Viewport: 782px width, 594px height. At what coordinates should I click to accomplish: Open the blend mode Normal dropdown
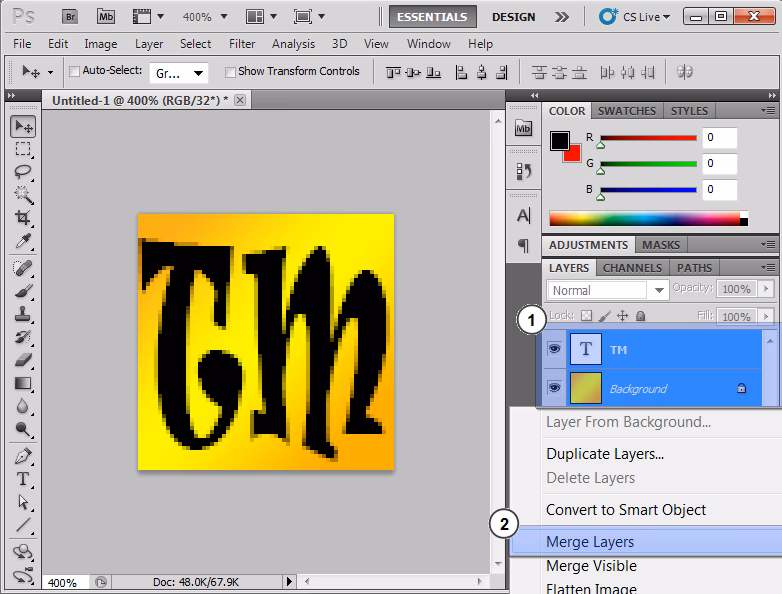(608, 290)
